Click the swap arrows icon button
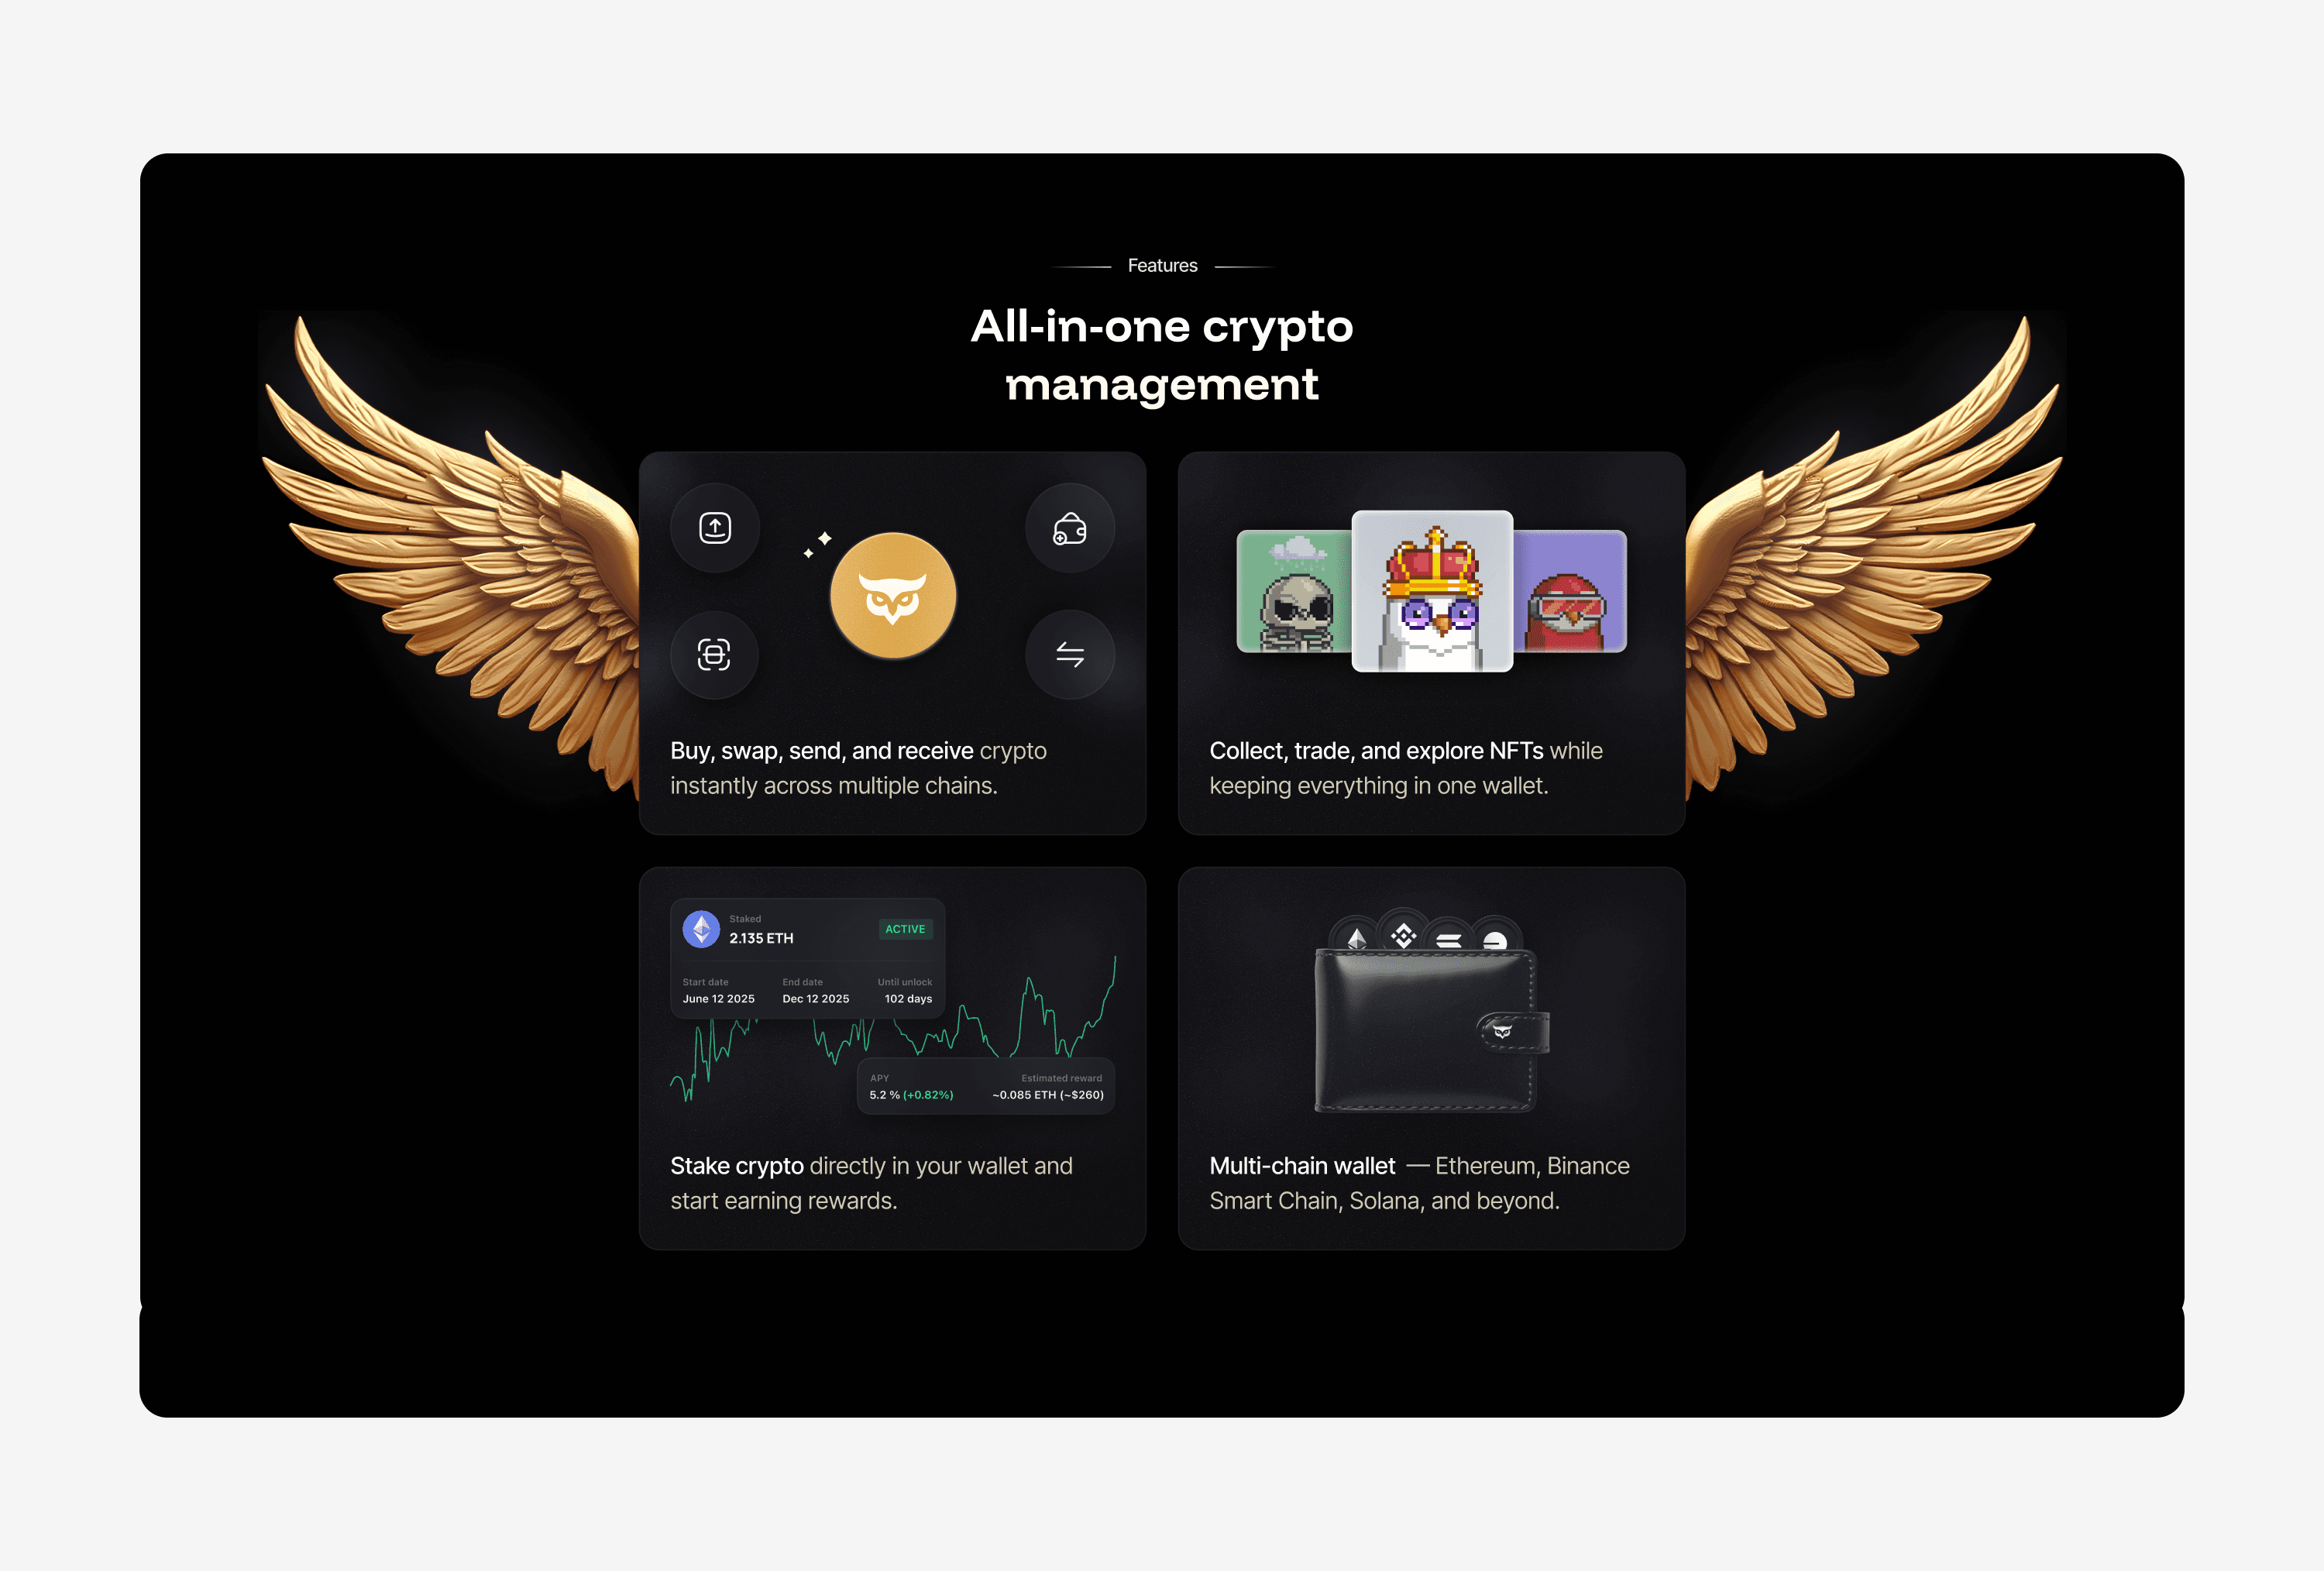Viewport: 2324px width, 1571px height. pos(1070,655)
